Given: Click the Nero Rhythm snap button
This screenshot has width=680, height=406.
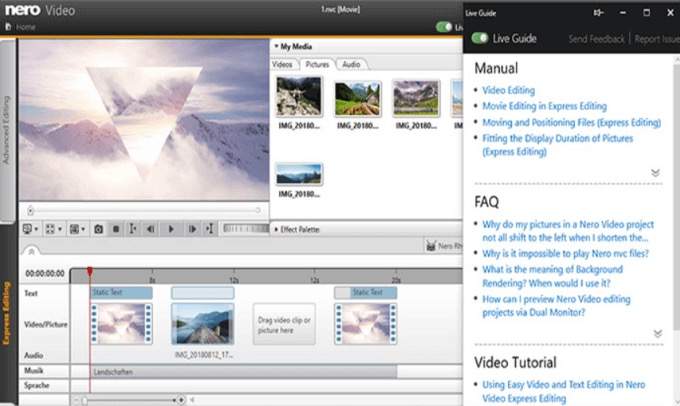Looking at the screenshot, I should coord(443,246).
